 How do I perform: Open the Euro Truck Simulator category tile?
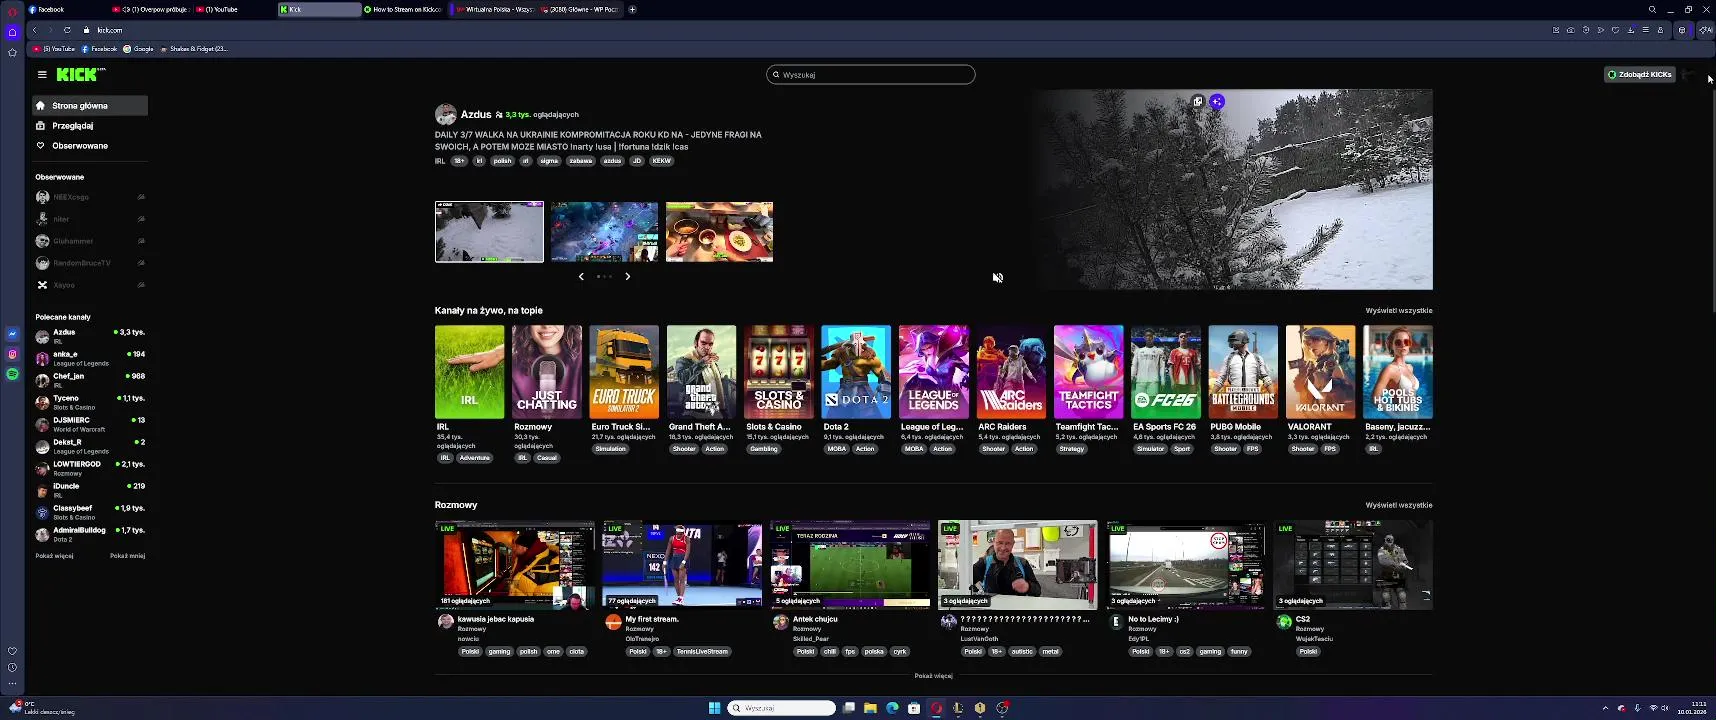pyautogui.click(x=624, y=372)
